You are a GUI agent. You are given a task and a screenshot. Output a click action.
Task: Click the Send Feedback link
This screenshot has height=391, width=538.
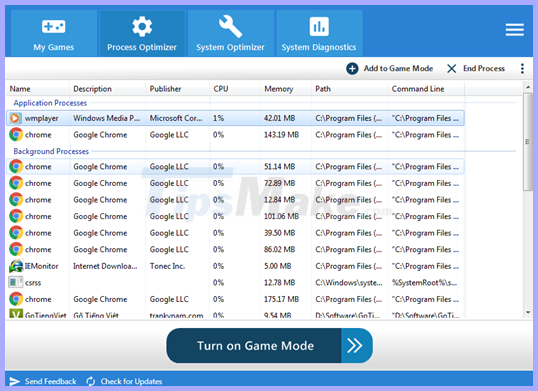point(50,381)
